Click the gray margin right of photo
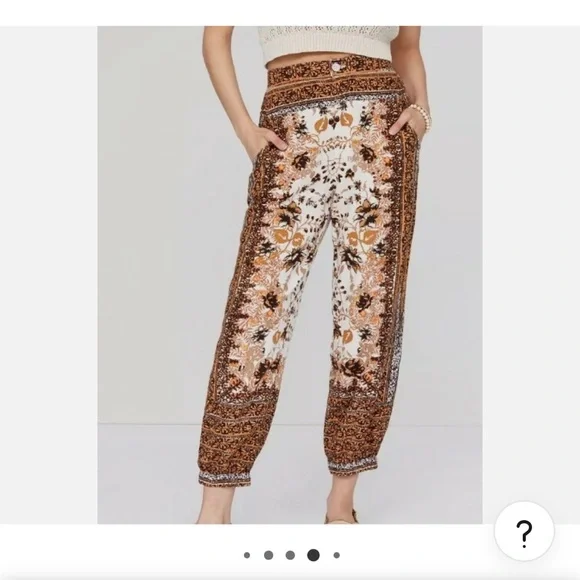 coord(531,259)
